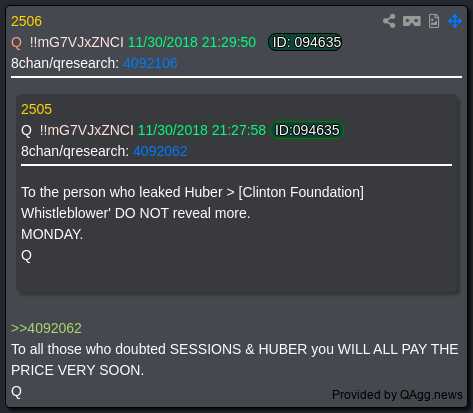Select the ID: 094635 badge in post 2506
The image size is (473, 413).
tap(306, 42)
